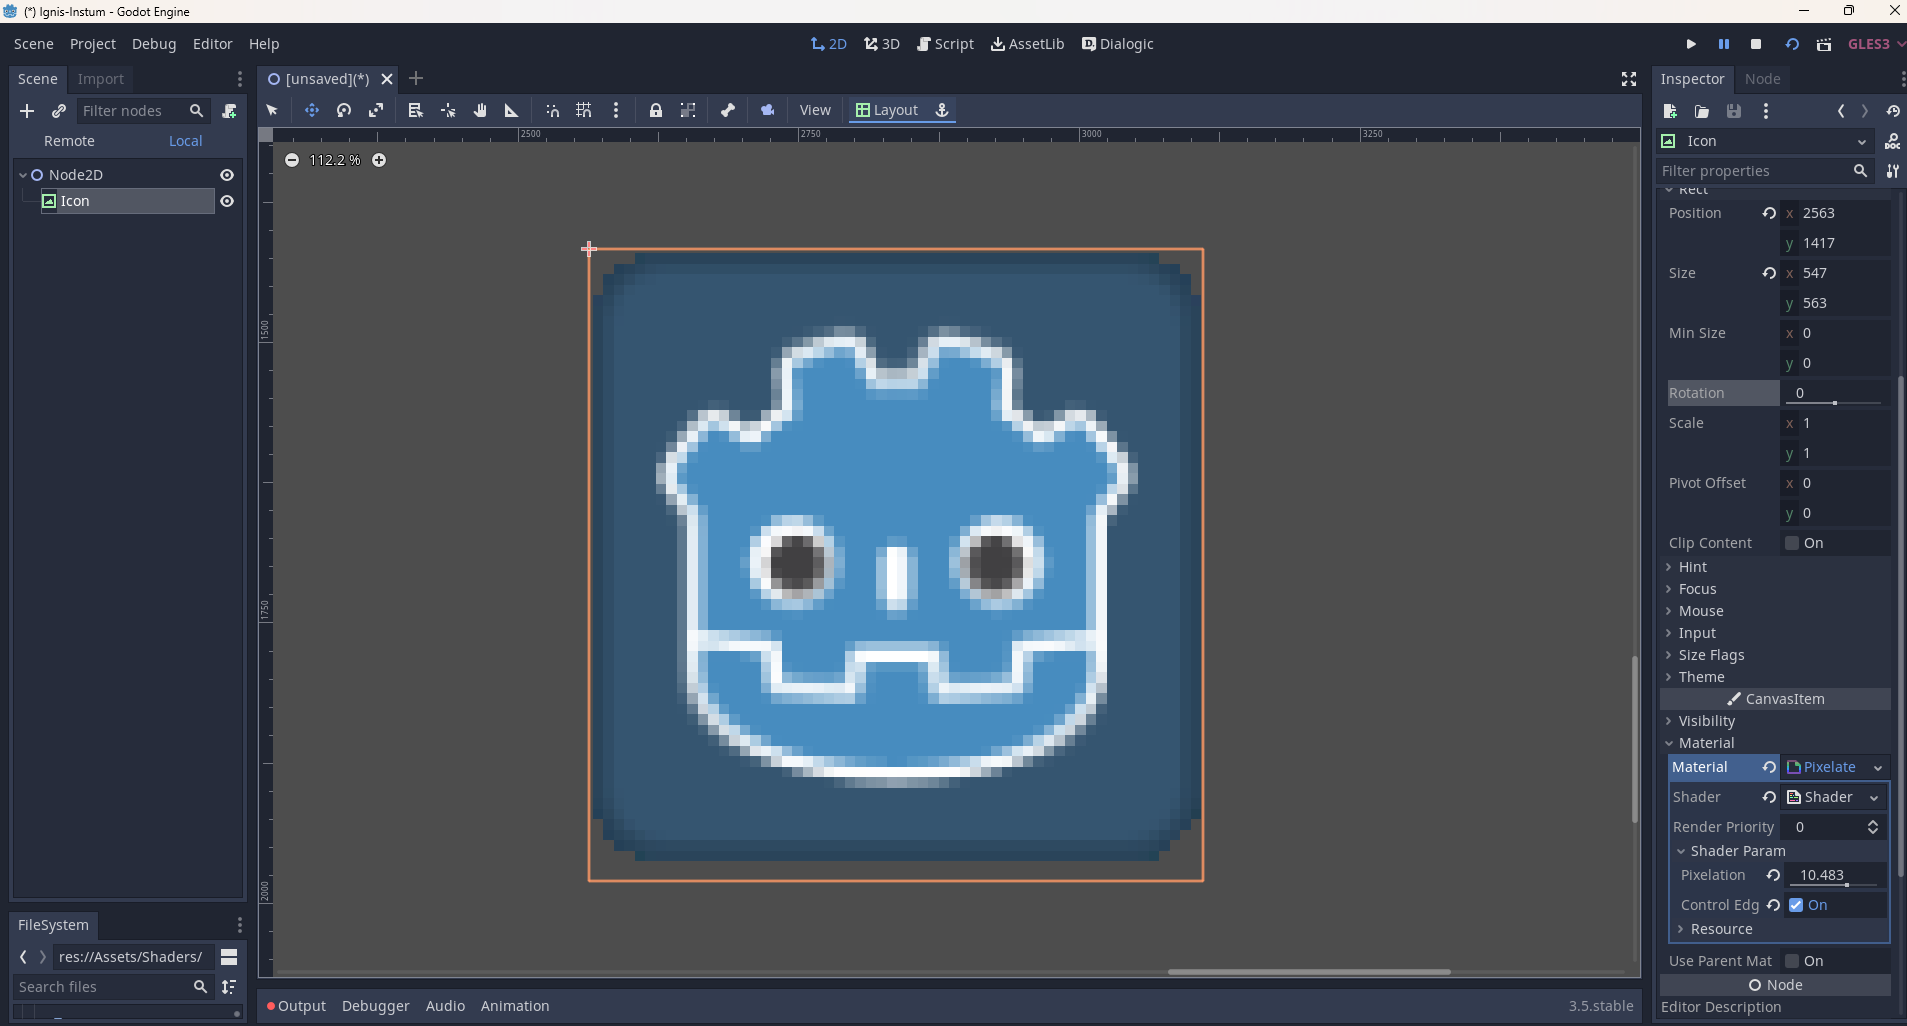The width and height of the screenshot is (1907, 1026).
Task: Open the Anchor presets menu
Action: click(x=942, y=110)
